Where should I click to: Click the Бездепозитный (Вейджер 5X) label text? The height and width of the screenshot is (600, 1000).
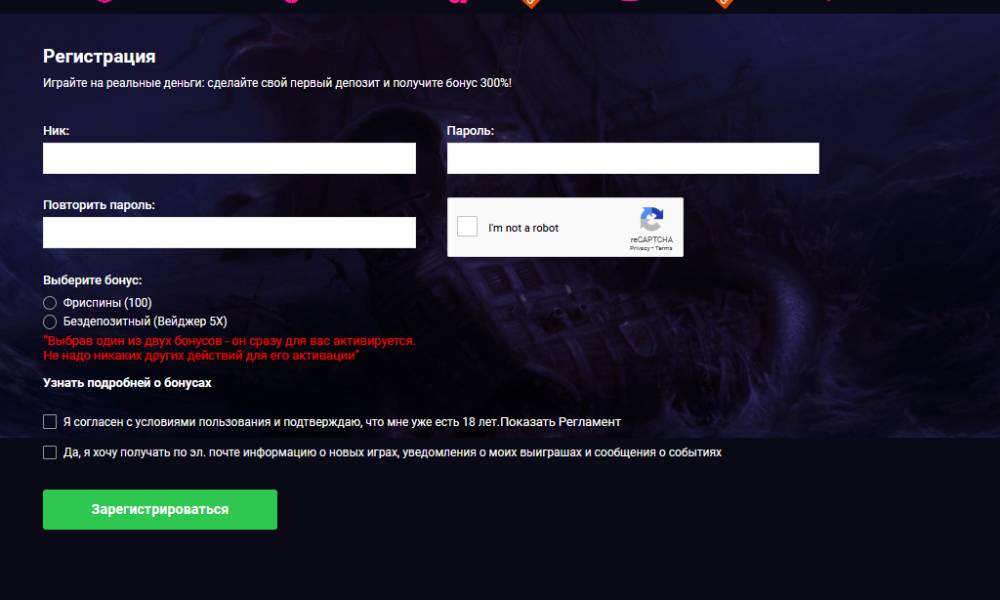[145, 321]
